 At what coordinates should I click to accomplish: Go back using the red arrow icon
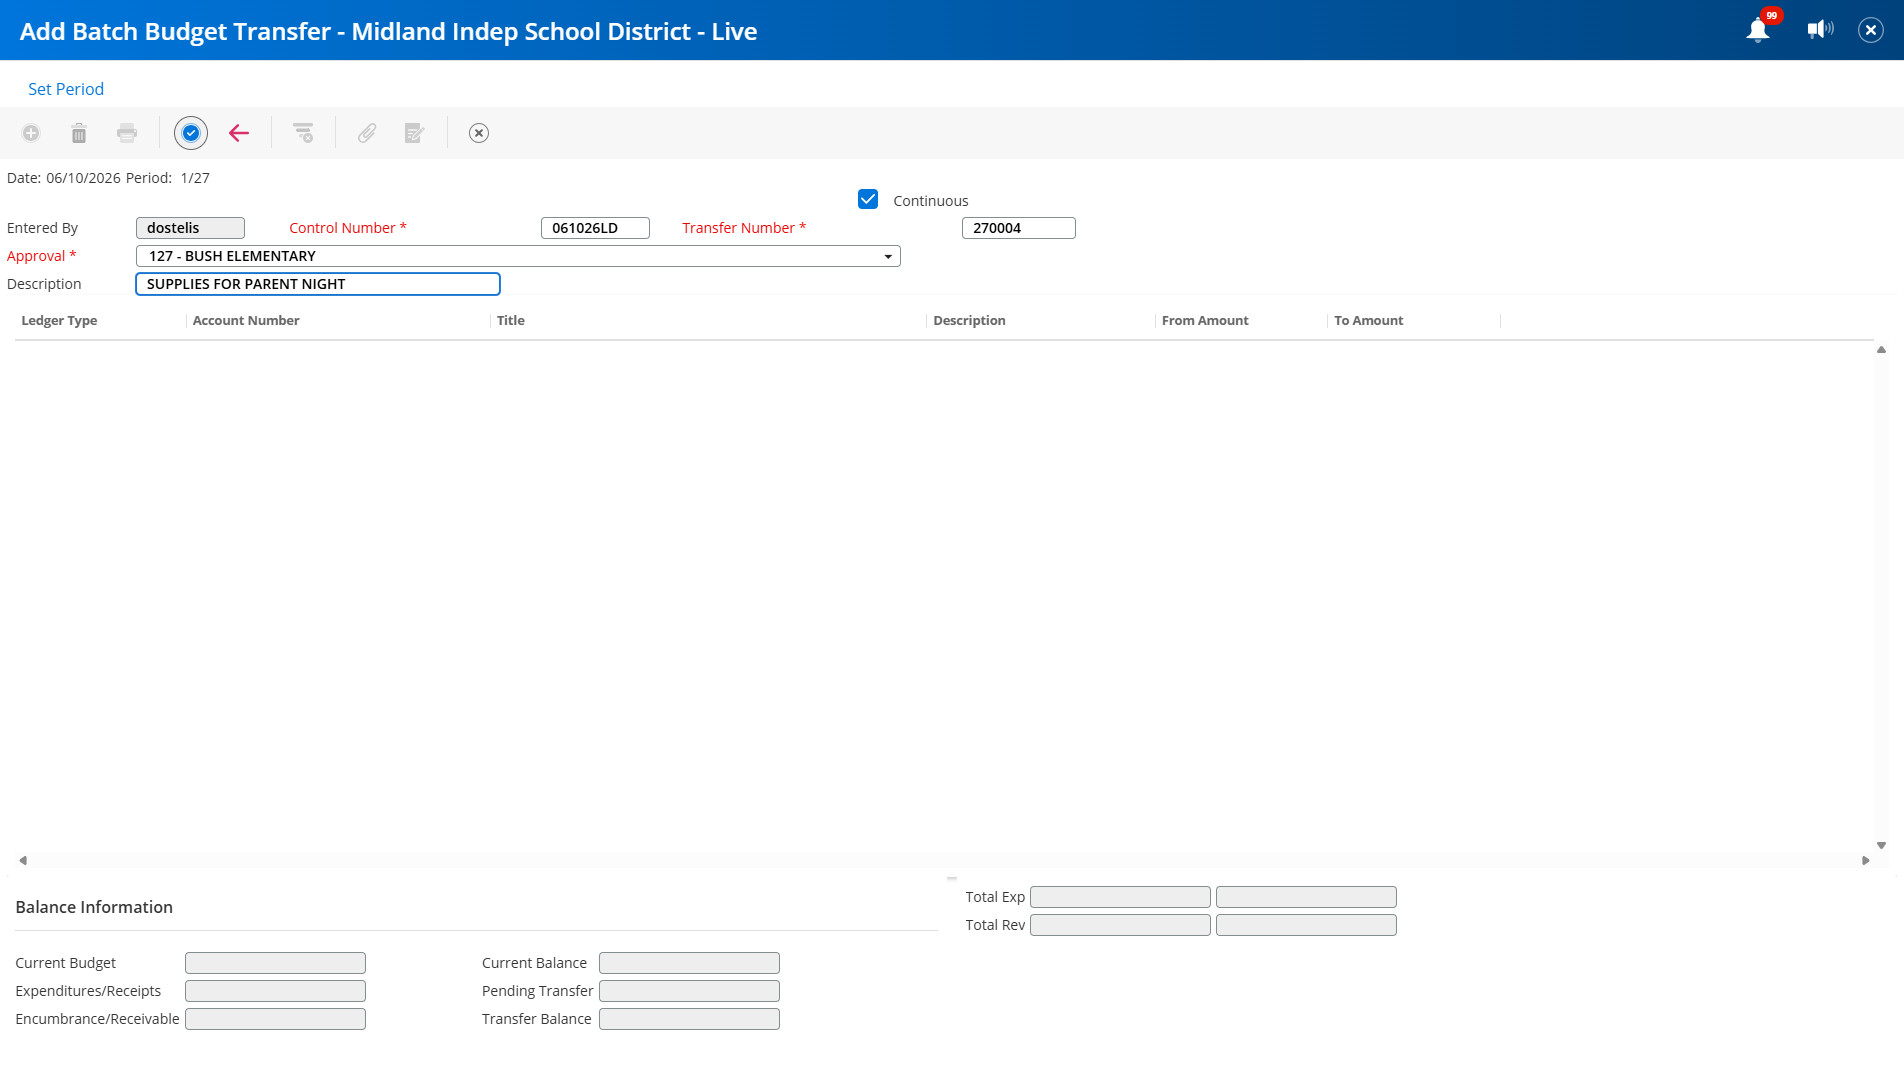(x=239, y=133)
